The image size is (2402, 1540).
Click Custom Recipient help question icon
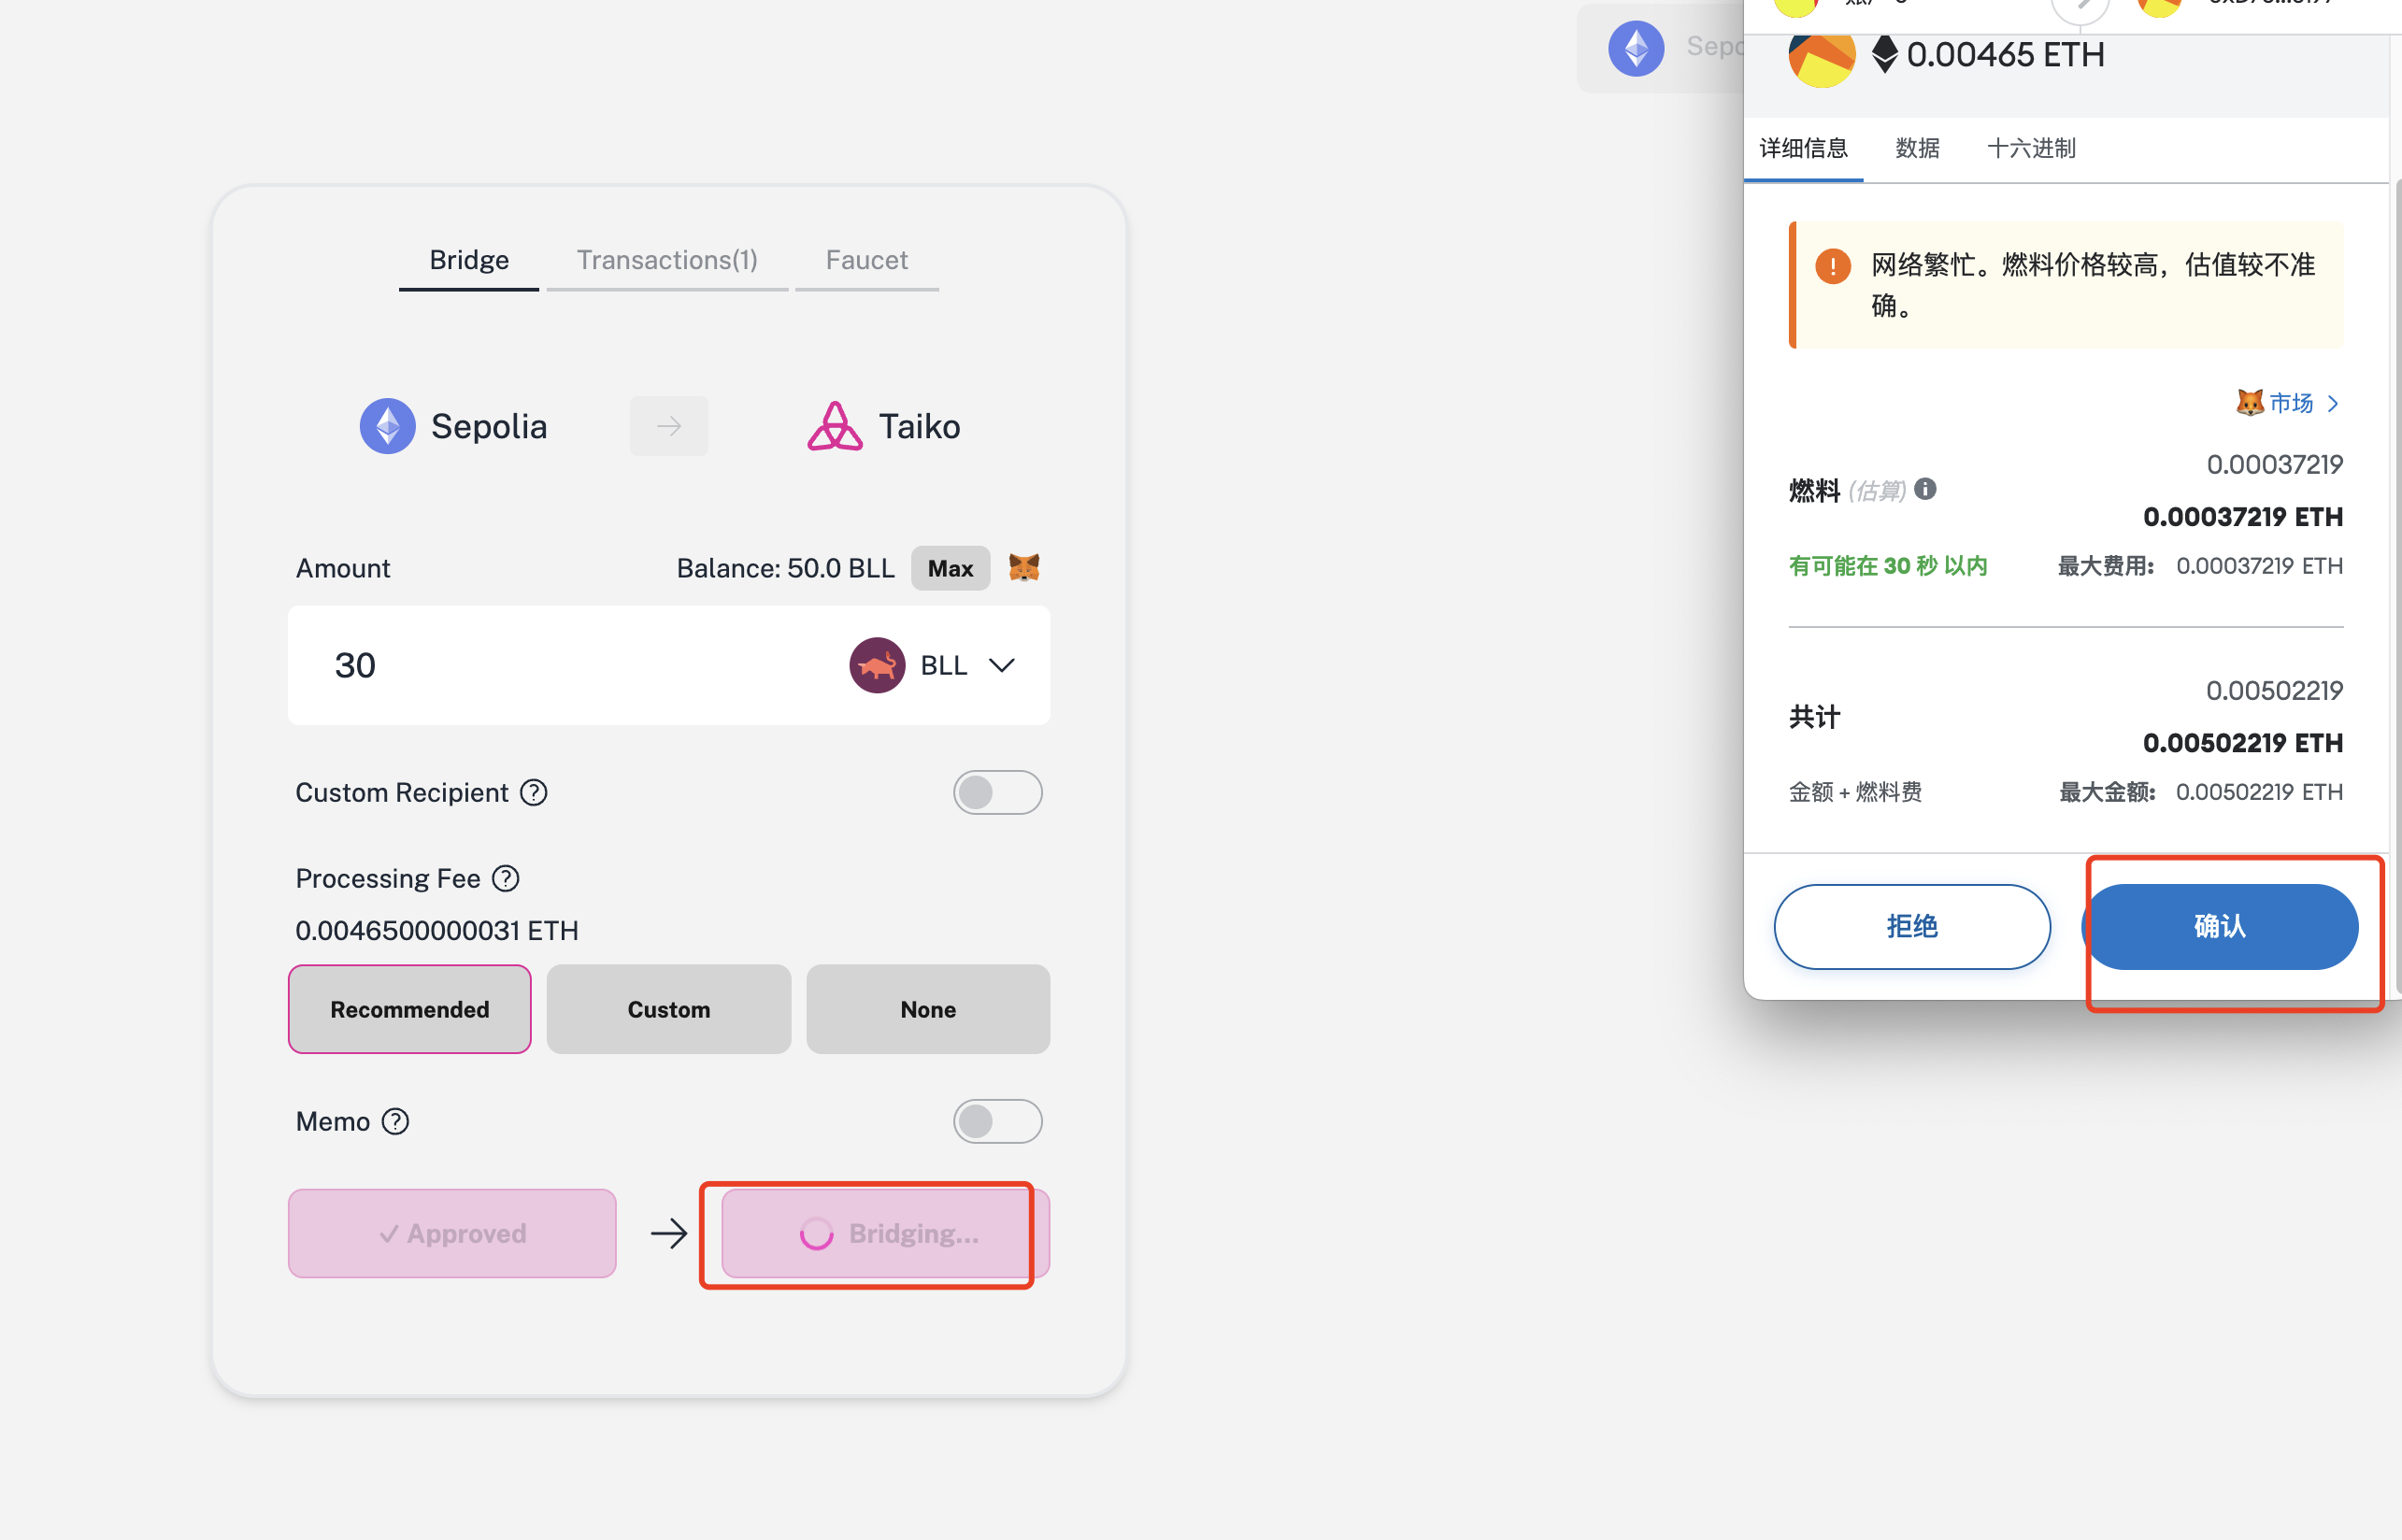coord(534,793)
